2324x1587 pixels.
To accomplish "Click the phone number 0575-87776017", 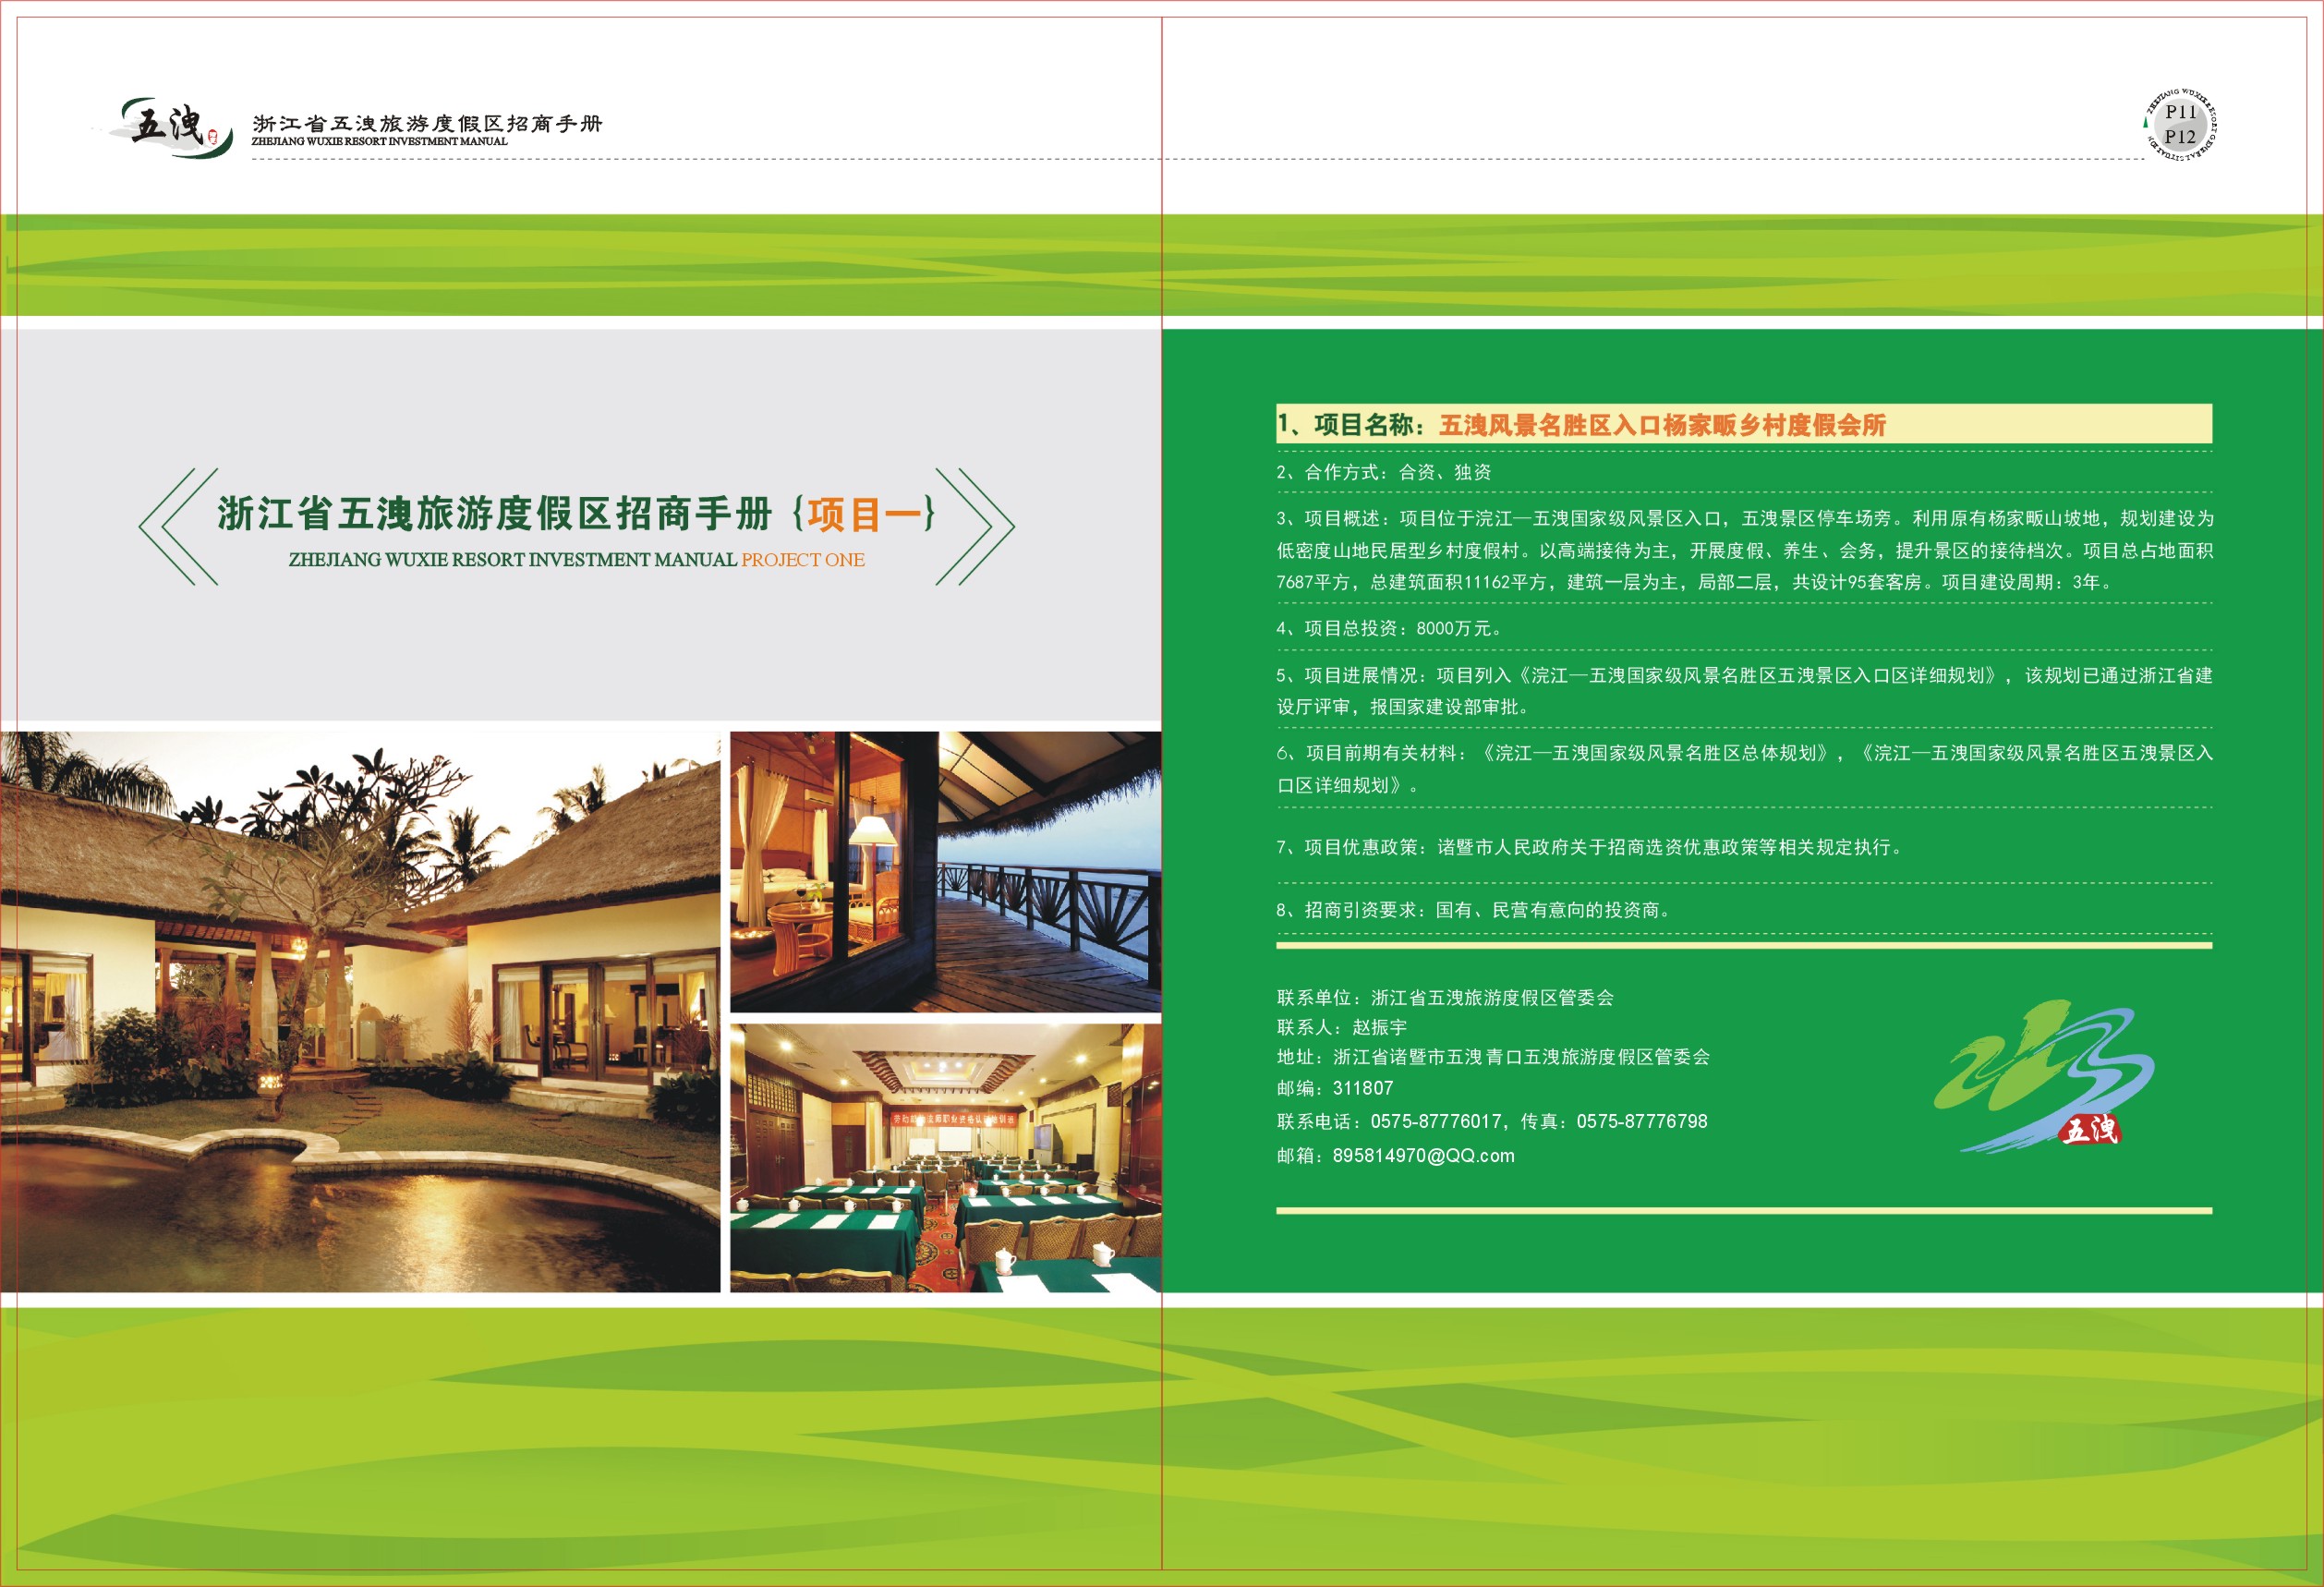I will click(x=1436, y=1121).
